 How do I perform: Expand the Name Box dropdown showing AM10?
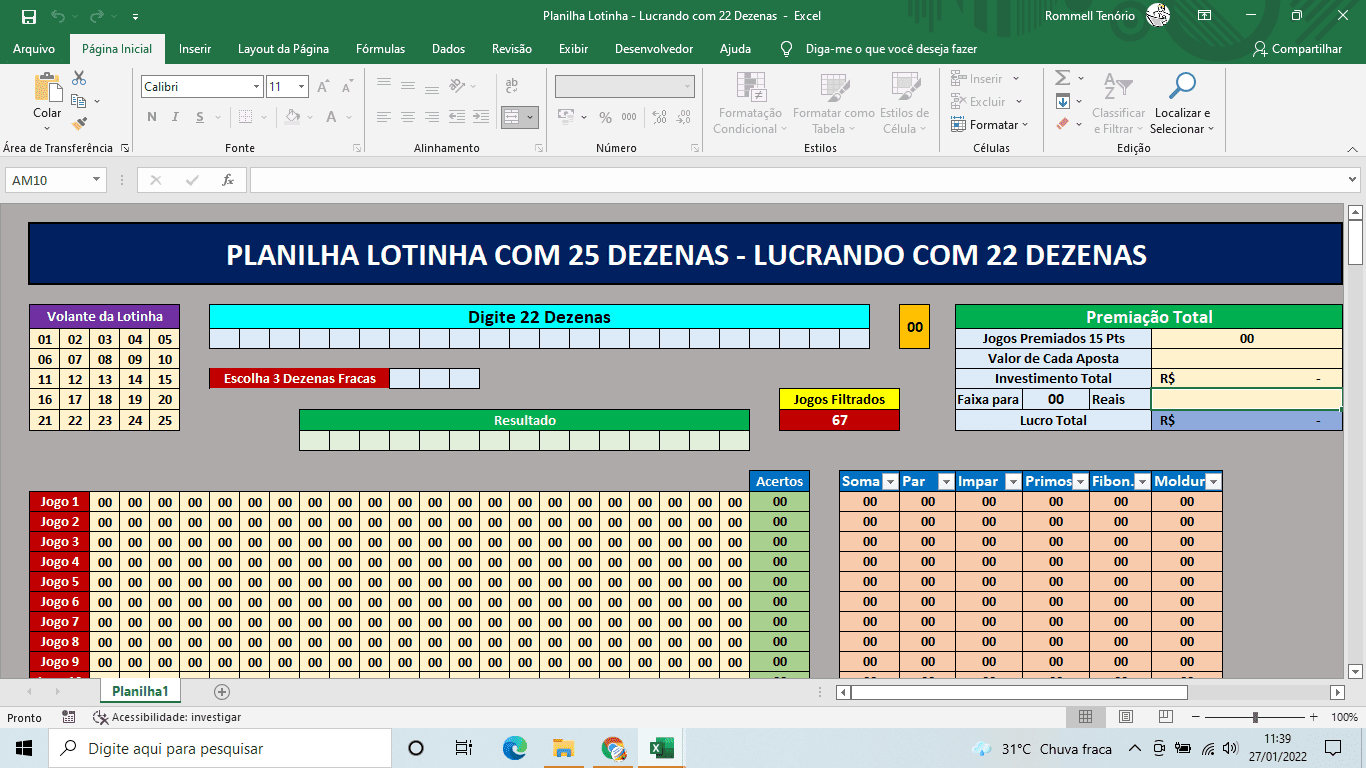click(97, 180)
